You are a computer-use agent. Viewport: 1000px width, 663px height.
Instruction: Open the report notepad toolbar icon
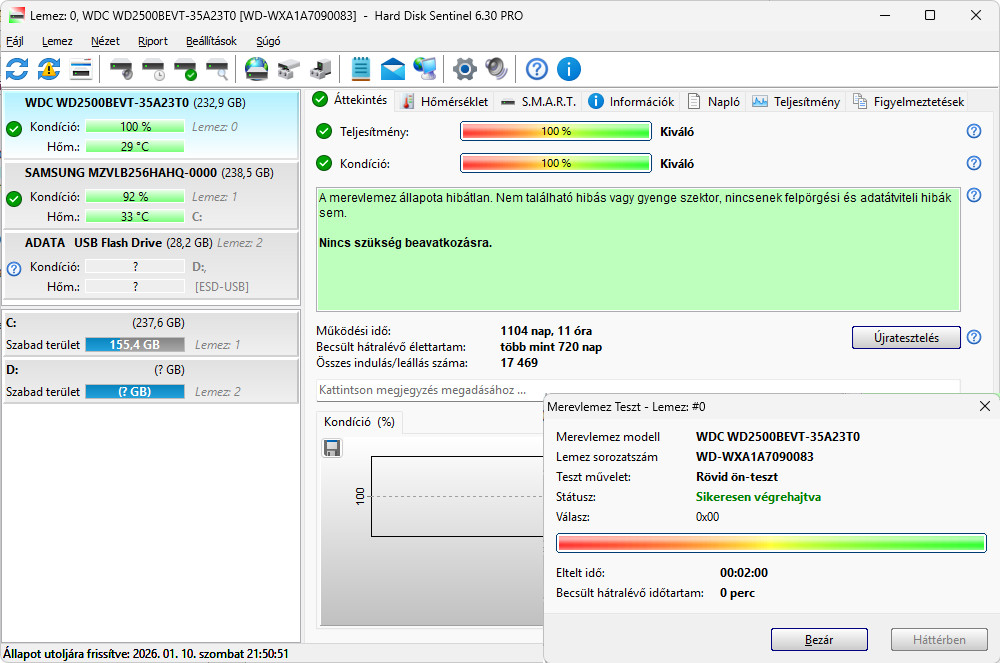361,69
